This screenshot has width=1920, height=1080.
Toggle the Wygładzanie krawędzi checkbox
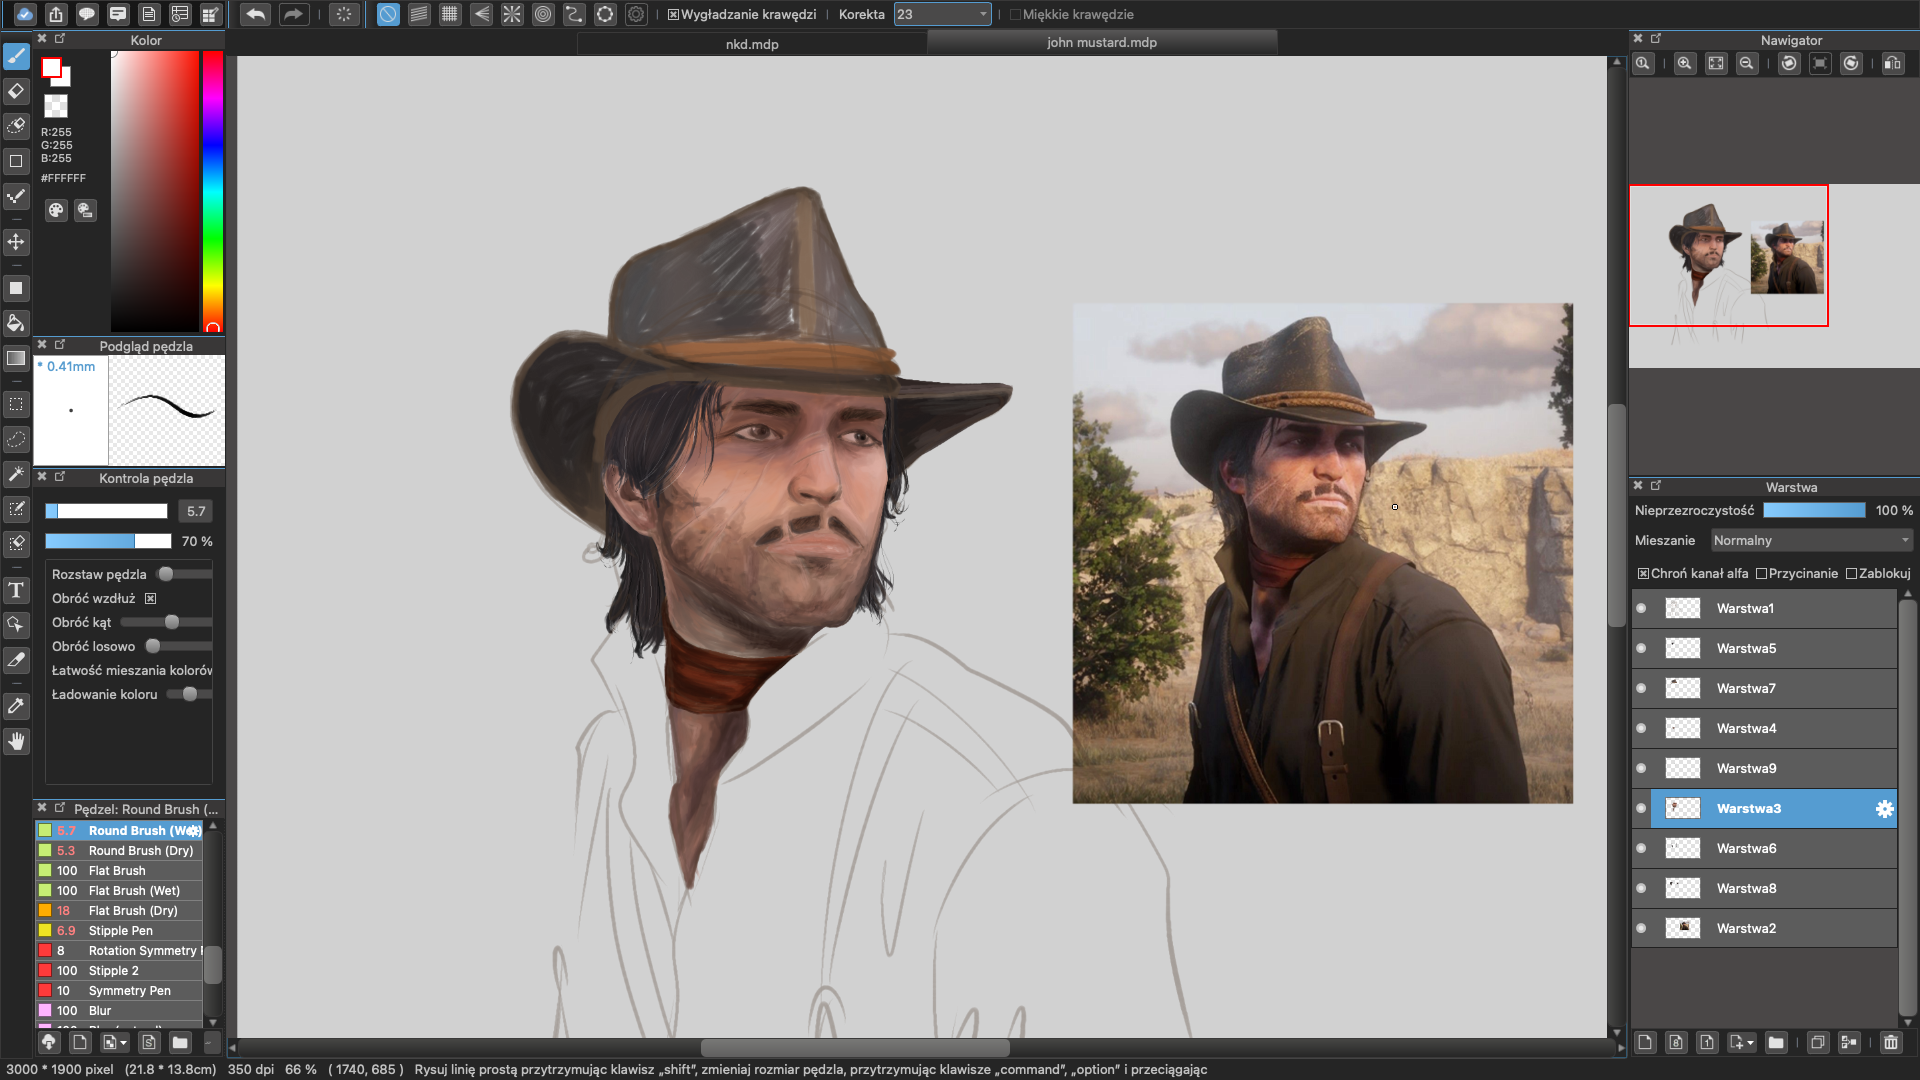673,15
